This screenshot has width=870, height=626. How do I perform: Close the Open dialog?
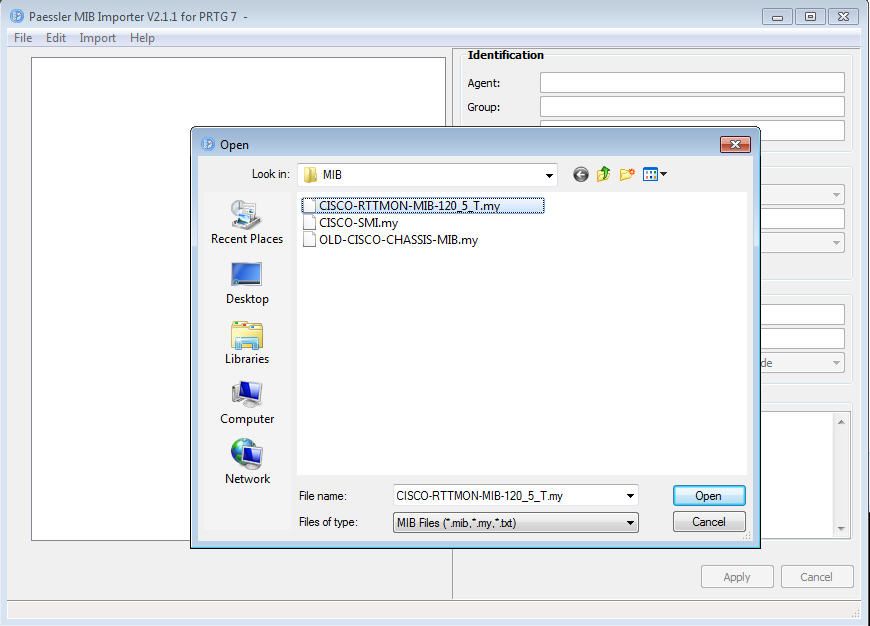pyautogui.click(x=735, y=144)
